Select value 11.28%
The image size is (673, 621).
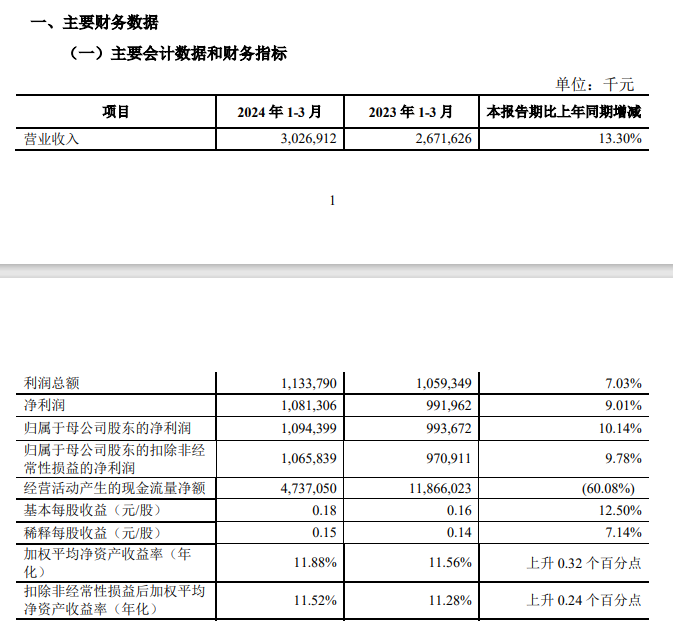[450, 600]
